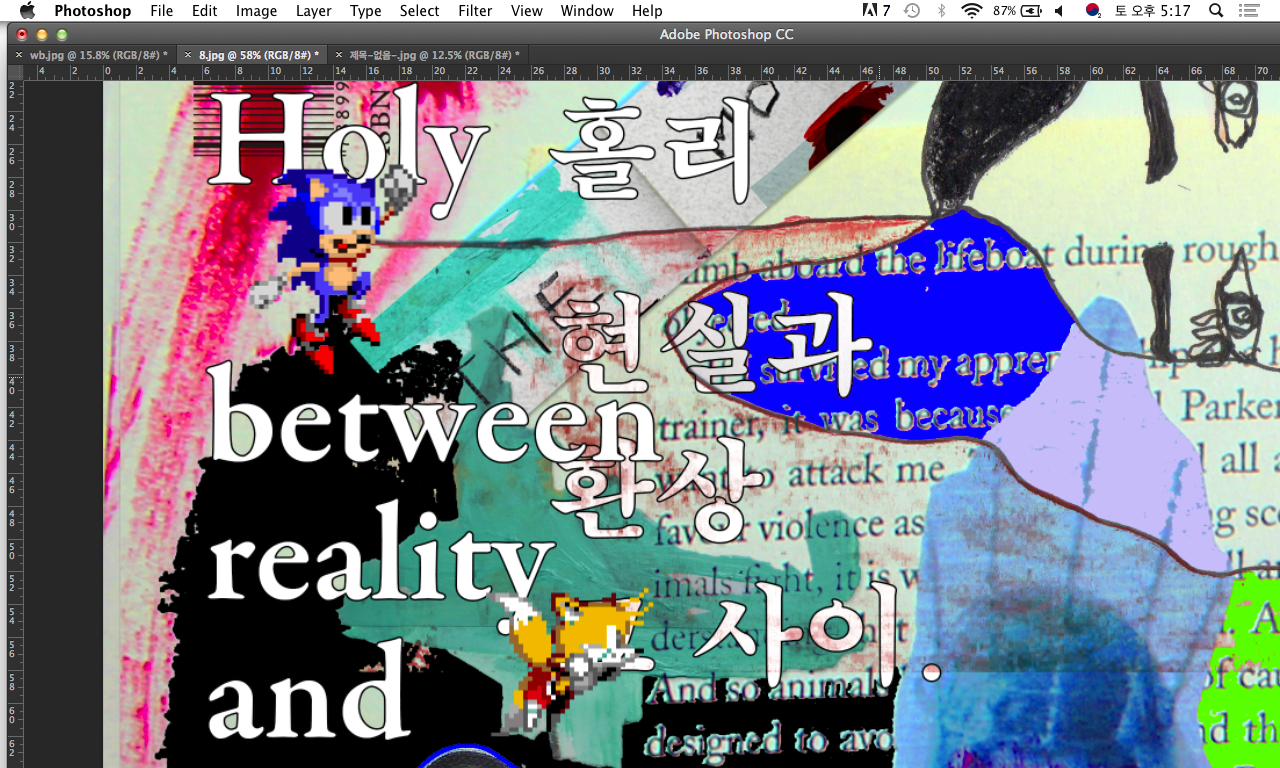Open the Wi-Fi status menu
The height and width of the screenshot is (768, 1280).
[971, 11]
